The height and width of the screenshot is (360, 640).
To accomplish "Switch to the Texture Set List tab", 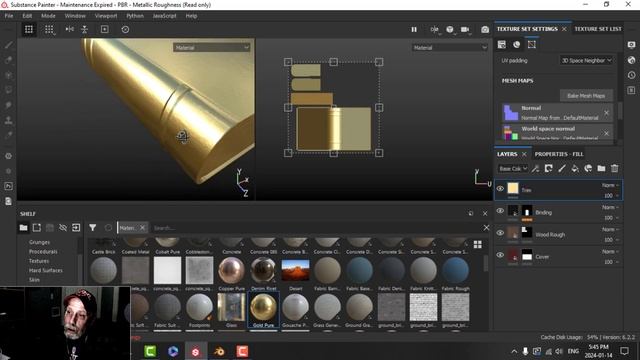I will 598,29.
